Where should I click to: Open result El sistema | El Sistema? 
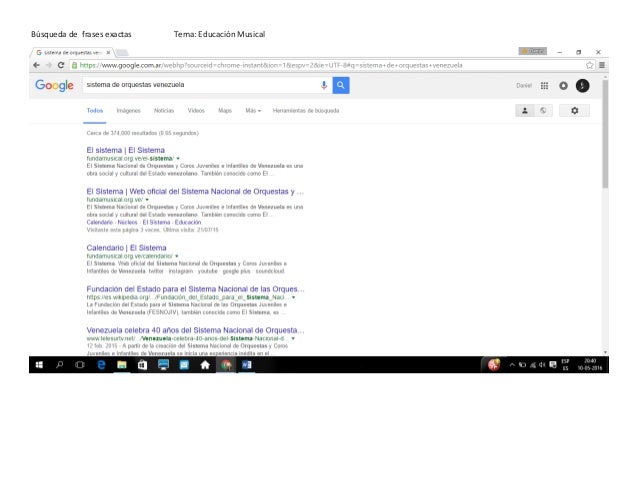tap(126, 150)
